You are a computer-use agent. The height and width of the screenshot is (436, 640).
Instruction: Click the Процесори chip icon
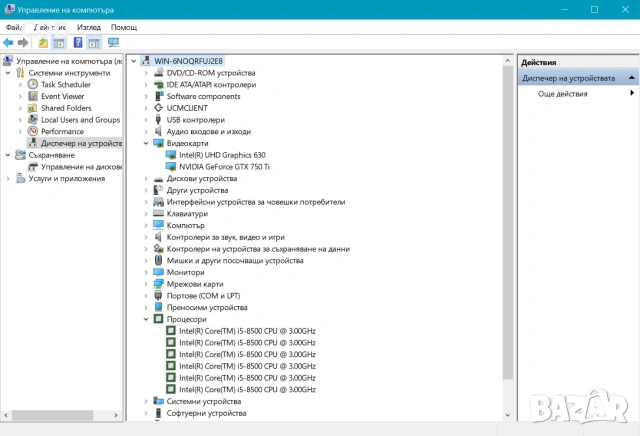158,319
